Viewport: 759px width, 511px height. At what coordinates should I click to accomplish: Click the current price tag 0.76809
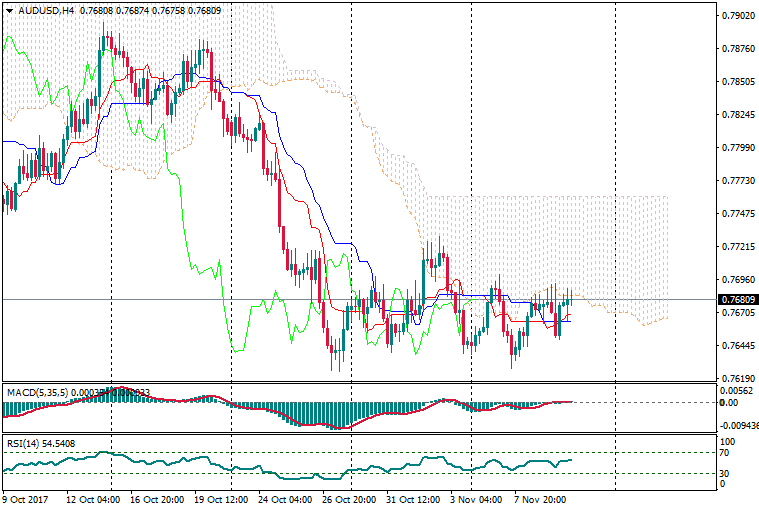[x=737, y=299]
